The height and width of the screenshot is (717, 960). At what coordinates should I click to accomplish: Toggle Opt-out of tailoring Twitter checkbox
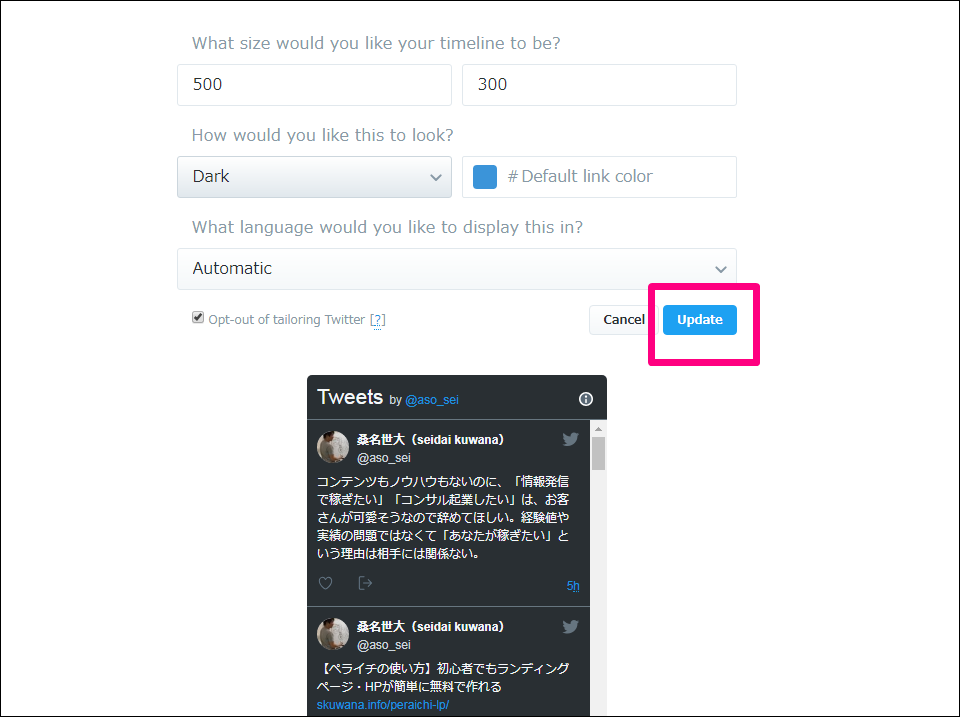198,317
